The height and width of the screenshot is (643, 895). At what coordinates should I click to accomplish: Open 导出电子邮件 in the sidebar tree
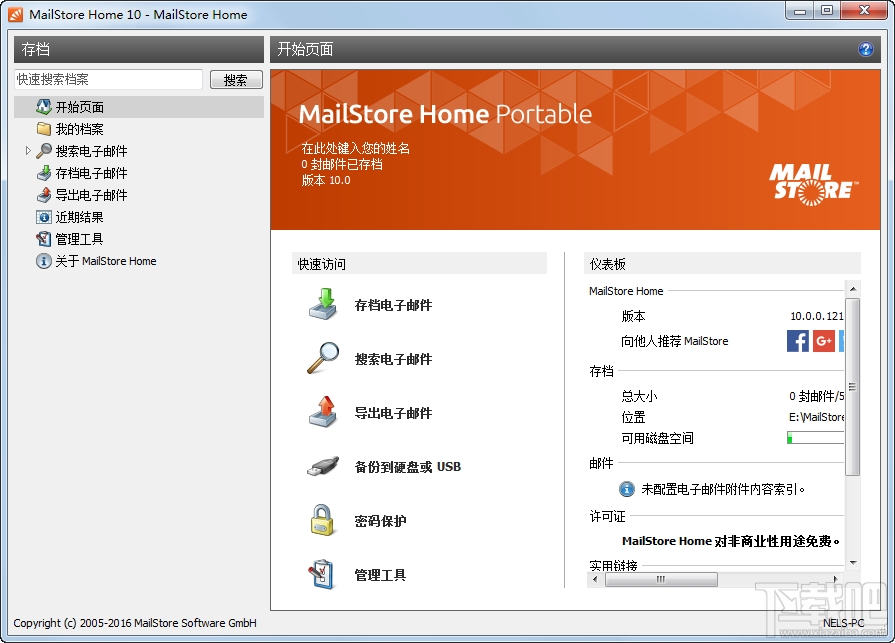[x=91, y=195]
